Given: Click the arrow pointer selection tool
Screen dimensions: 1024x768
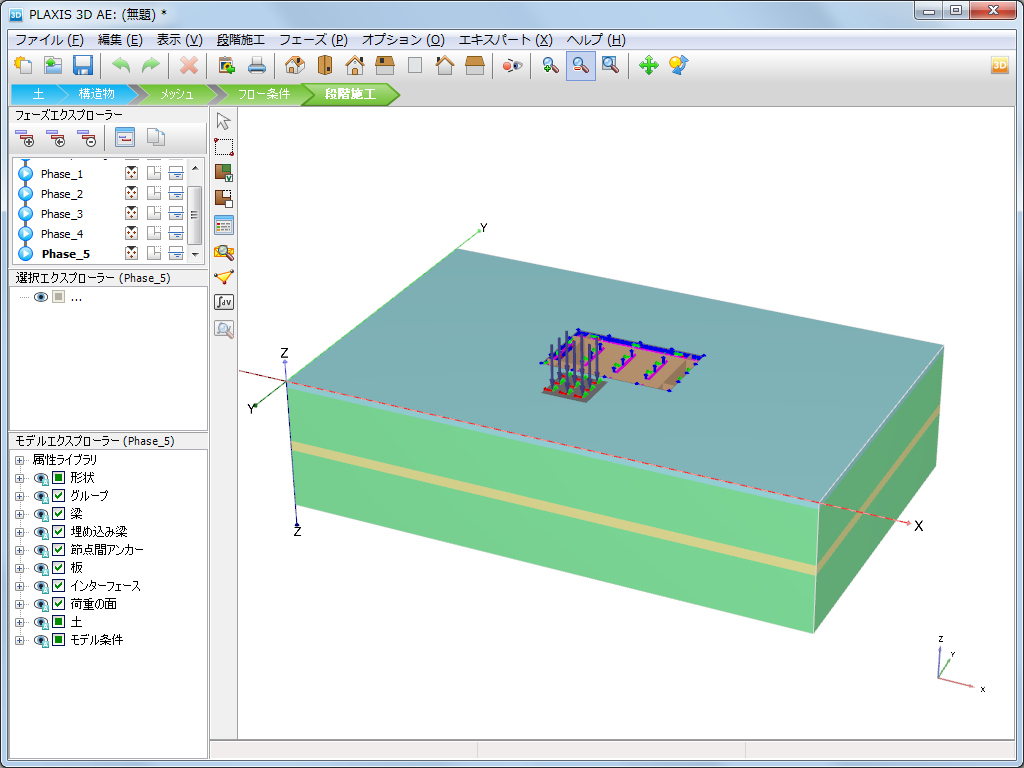Looking at the screenshot, I should pyautogui.click(x=224, y=121).
